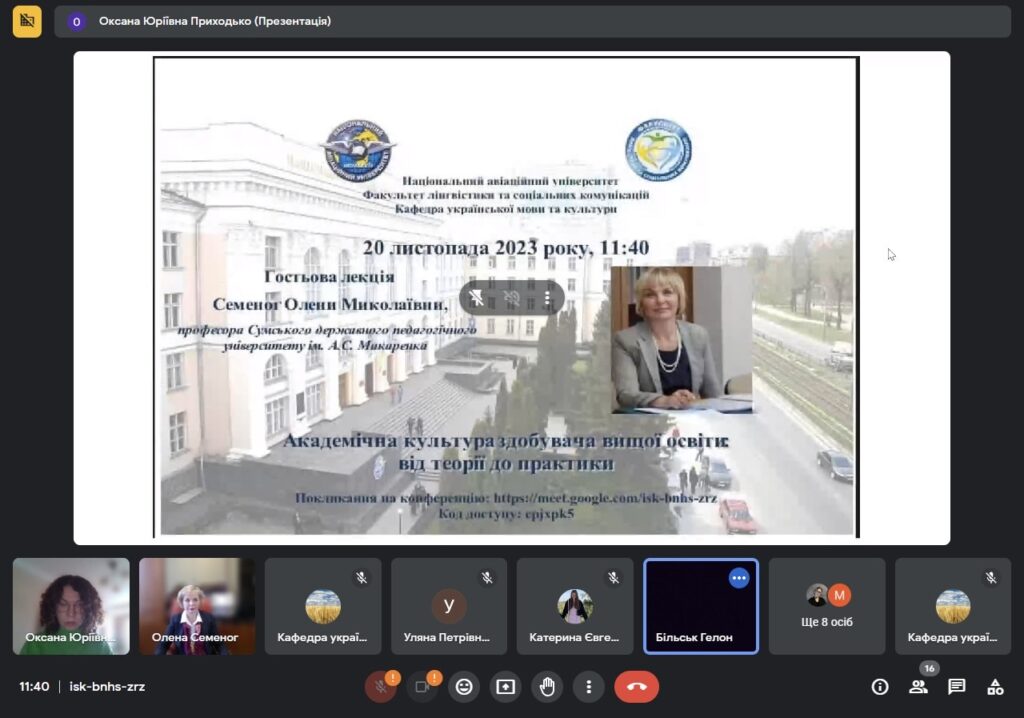Unpin the presentation from the main view
The width and height of the screenshot is (1024, 718).
pyautogui.click(x=477, y=298)
